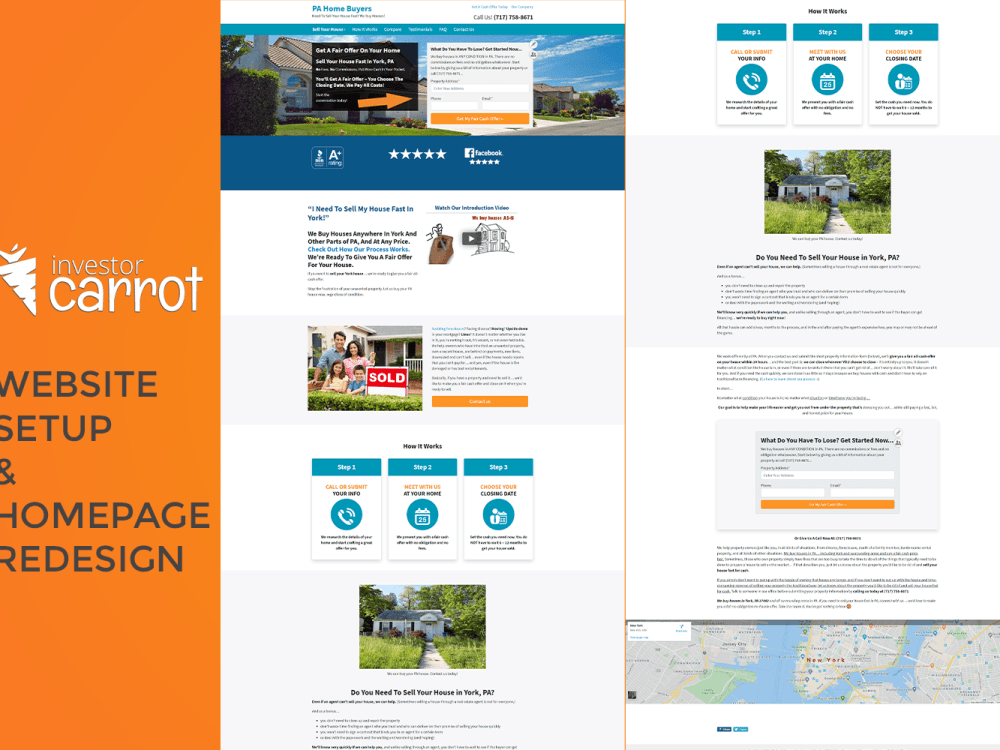Click the Facebook Share icon below the map
The image size is (1000, 750).
click(x=725, y=729)
